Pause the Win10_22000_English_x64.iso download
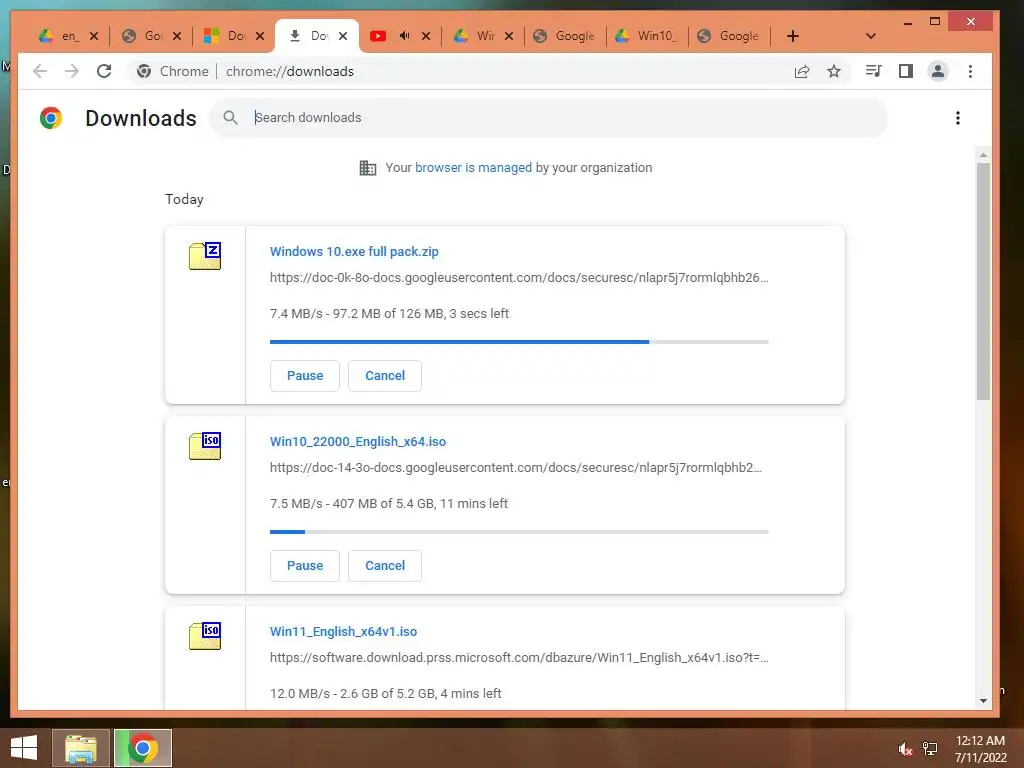Viewport: 1024px width, 768px height. [305, 566]
